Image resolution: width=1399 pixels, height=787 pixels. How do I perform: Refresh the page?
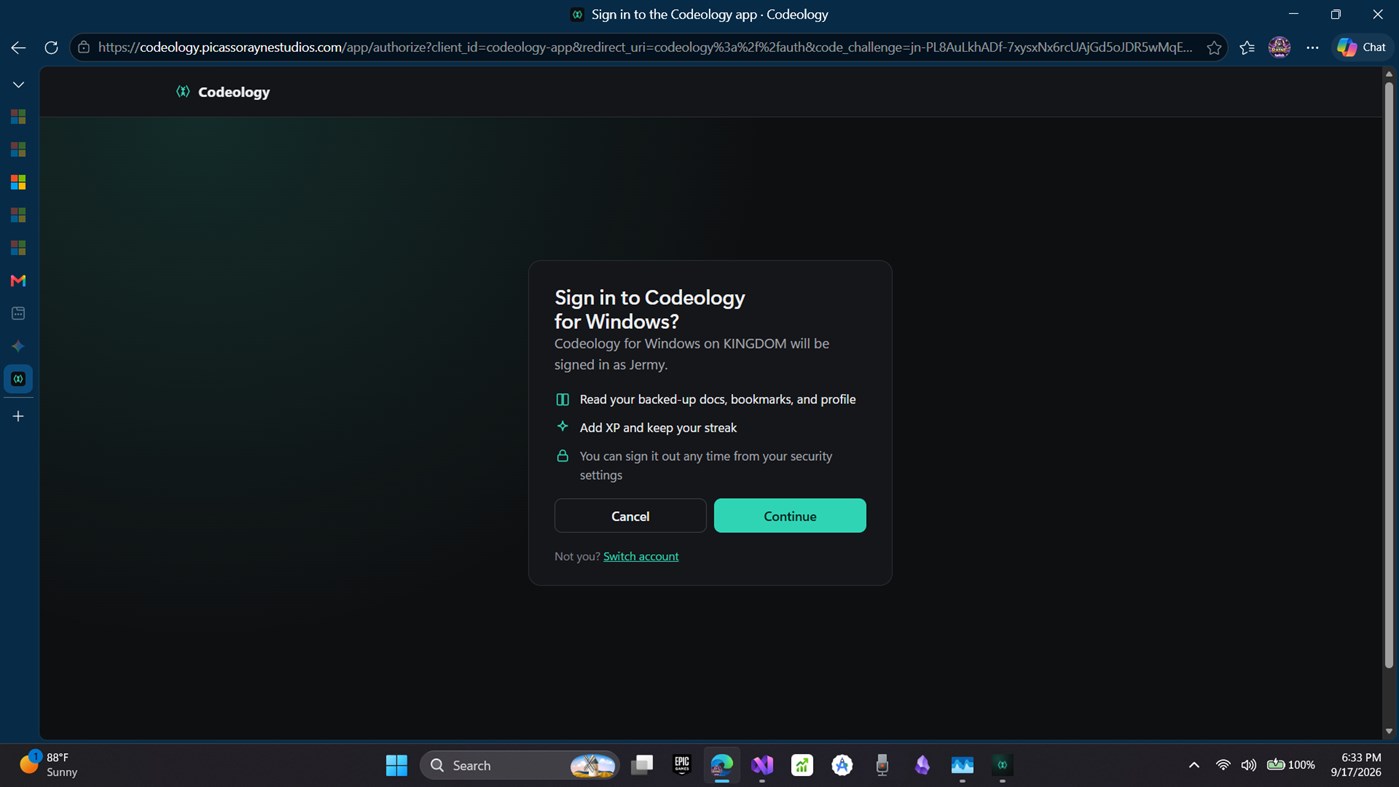point(51,47)
